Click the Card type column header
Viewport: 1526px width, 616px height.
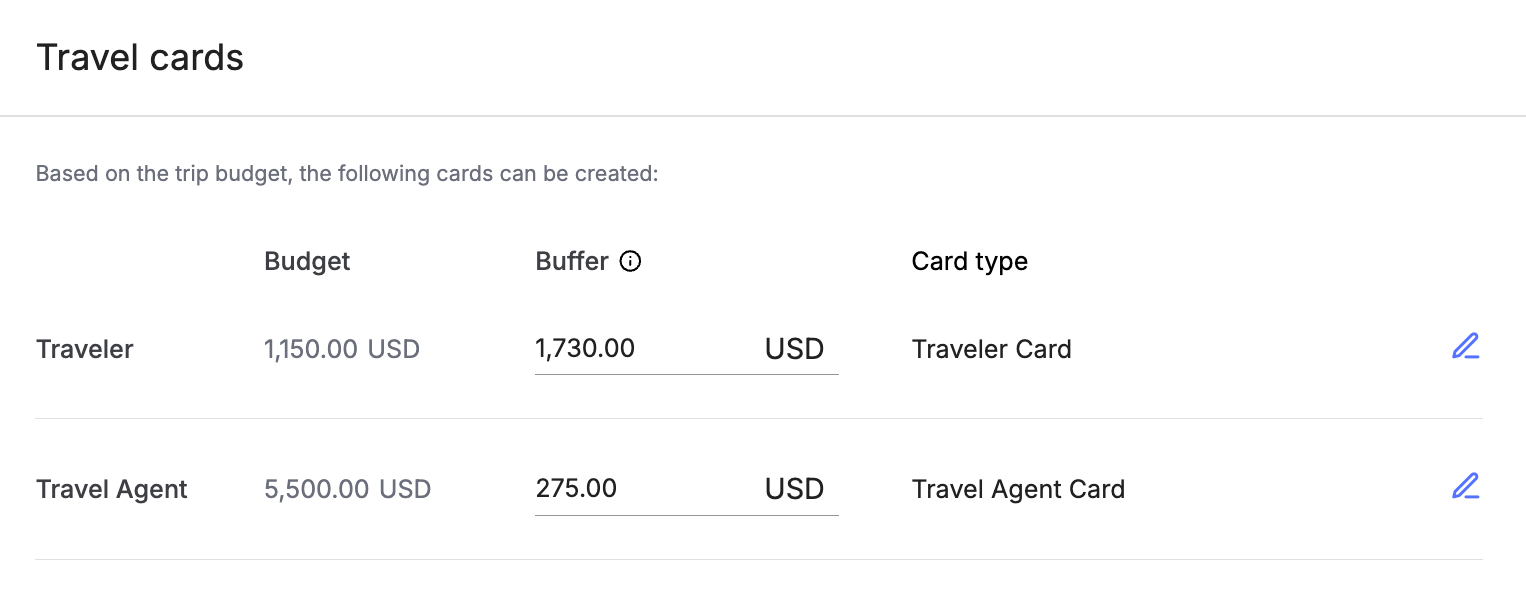970,262
